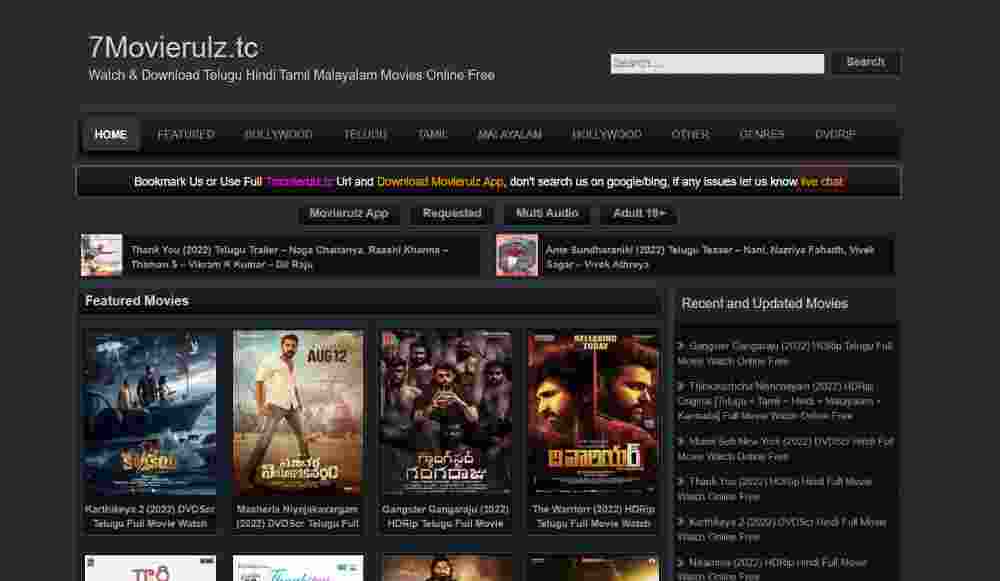The width and height of the screenshot is (1000, 581).
Task: Click the arrow icon beside sidebar Thank You
Action: (681, 482)
